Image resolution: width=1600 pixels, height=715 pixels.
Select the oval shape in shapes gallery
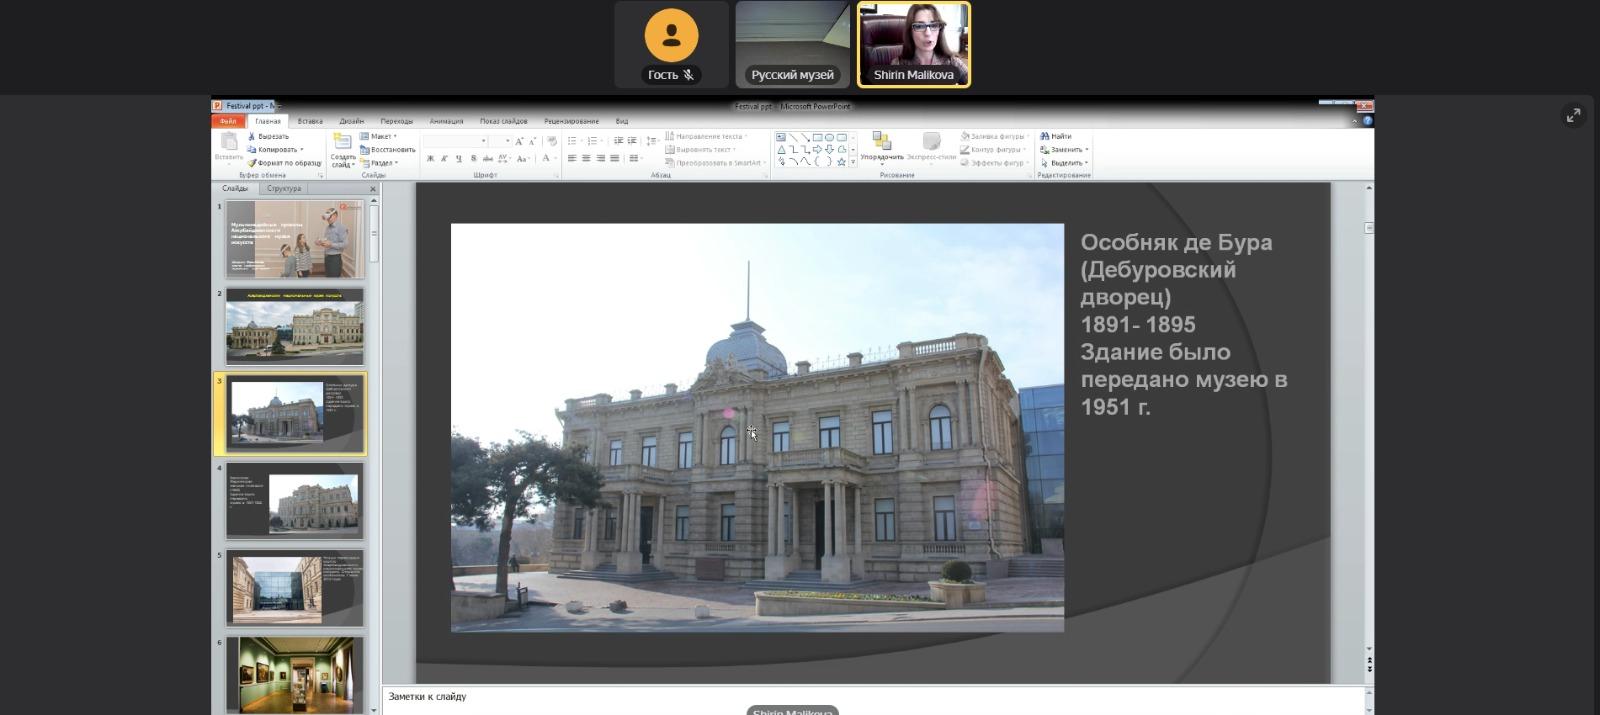(829, 137)
